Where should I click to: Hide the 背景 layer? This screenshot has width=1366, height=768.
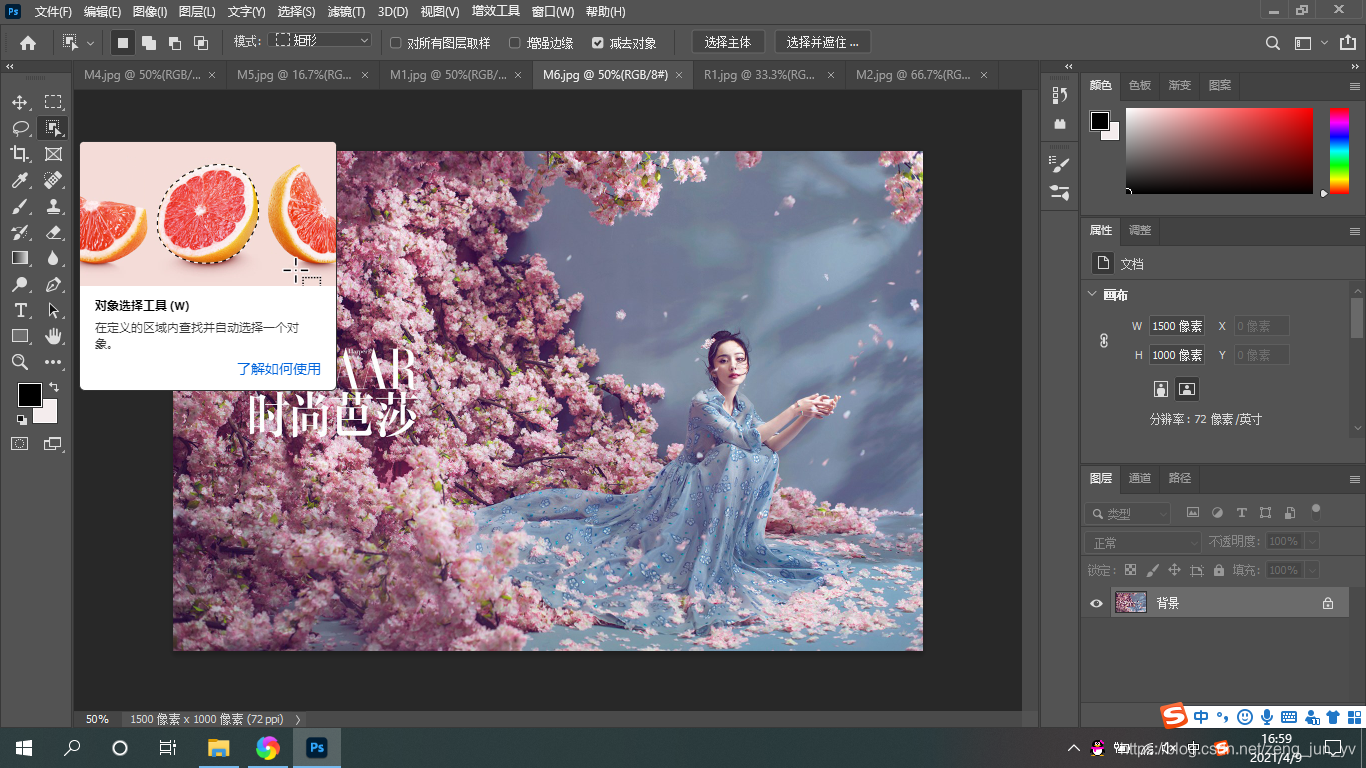1096,602
